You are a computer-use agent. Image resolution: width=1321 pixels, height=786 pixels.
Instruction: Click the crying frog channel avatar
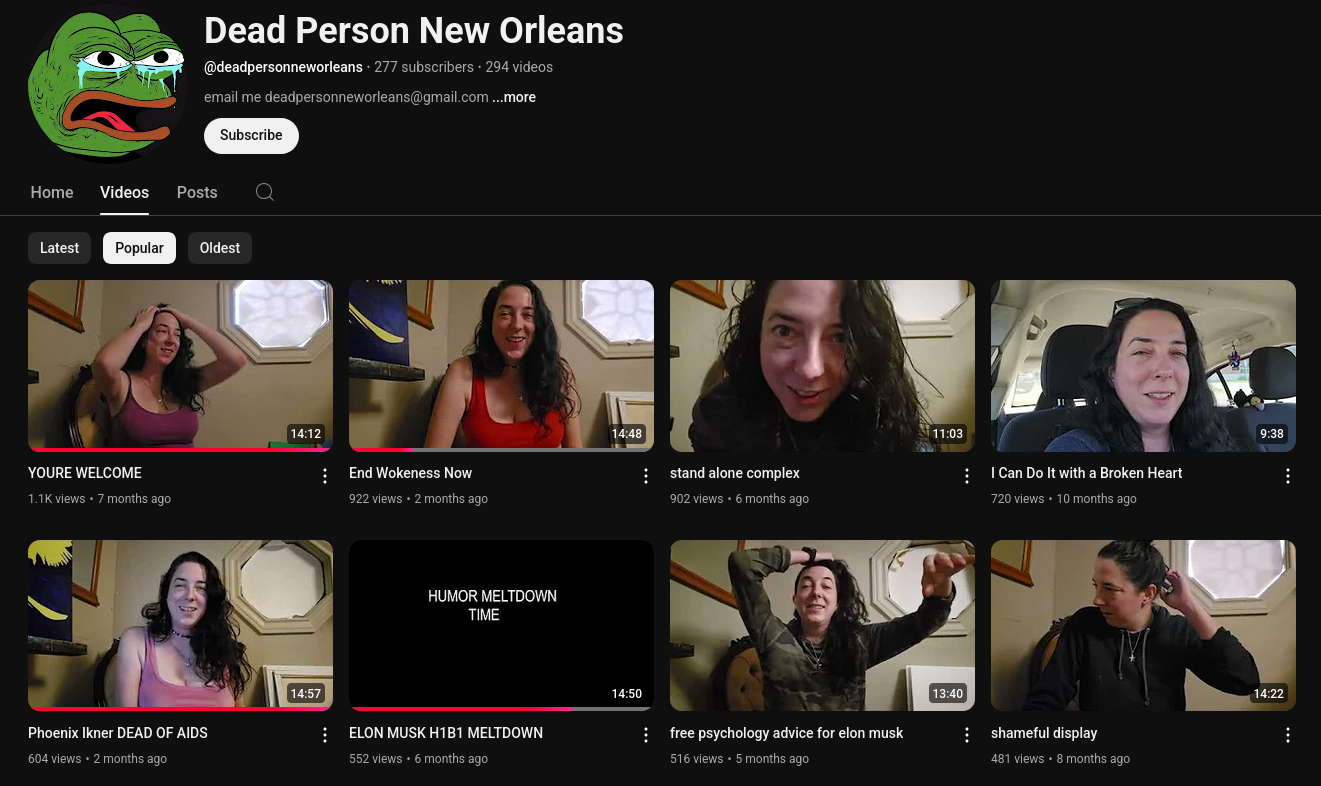point(108,82)
